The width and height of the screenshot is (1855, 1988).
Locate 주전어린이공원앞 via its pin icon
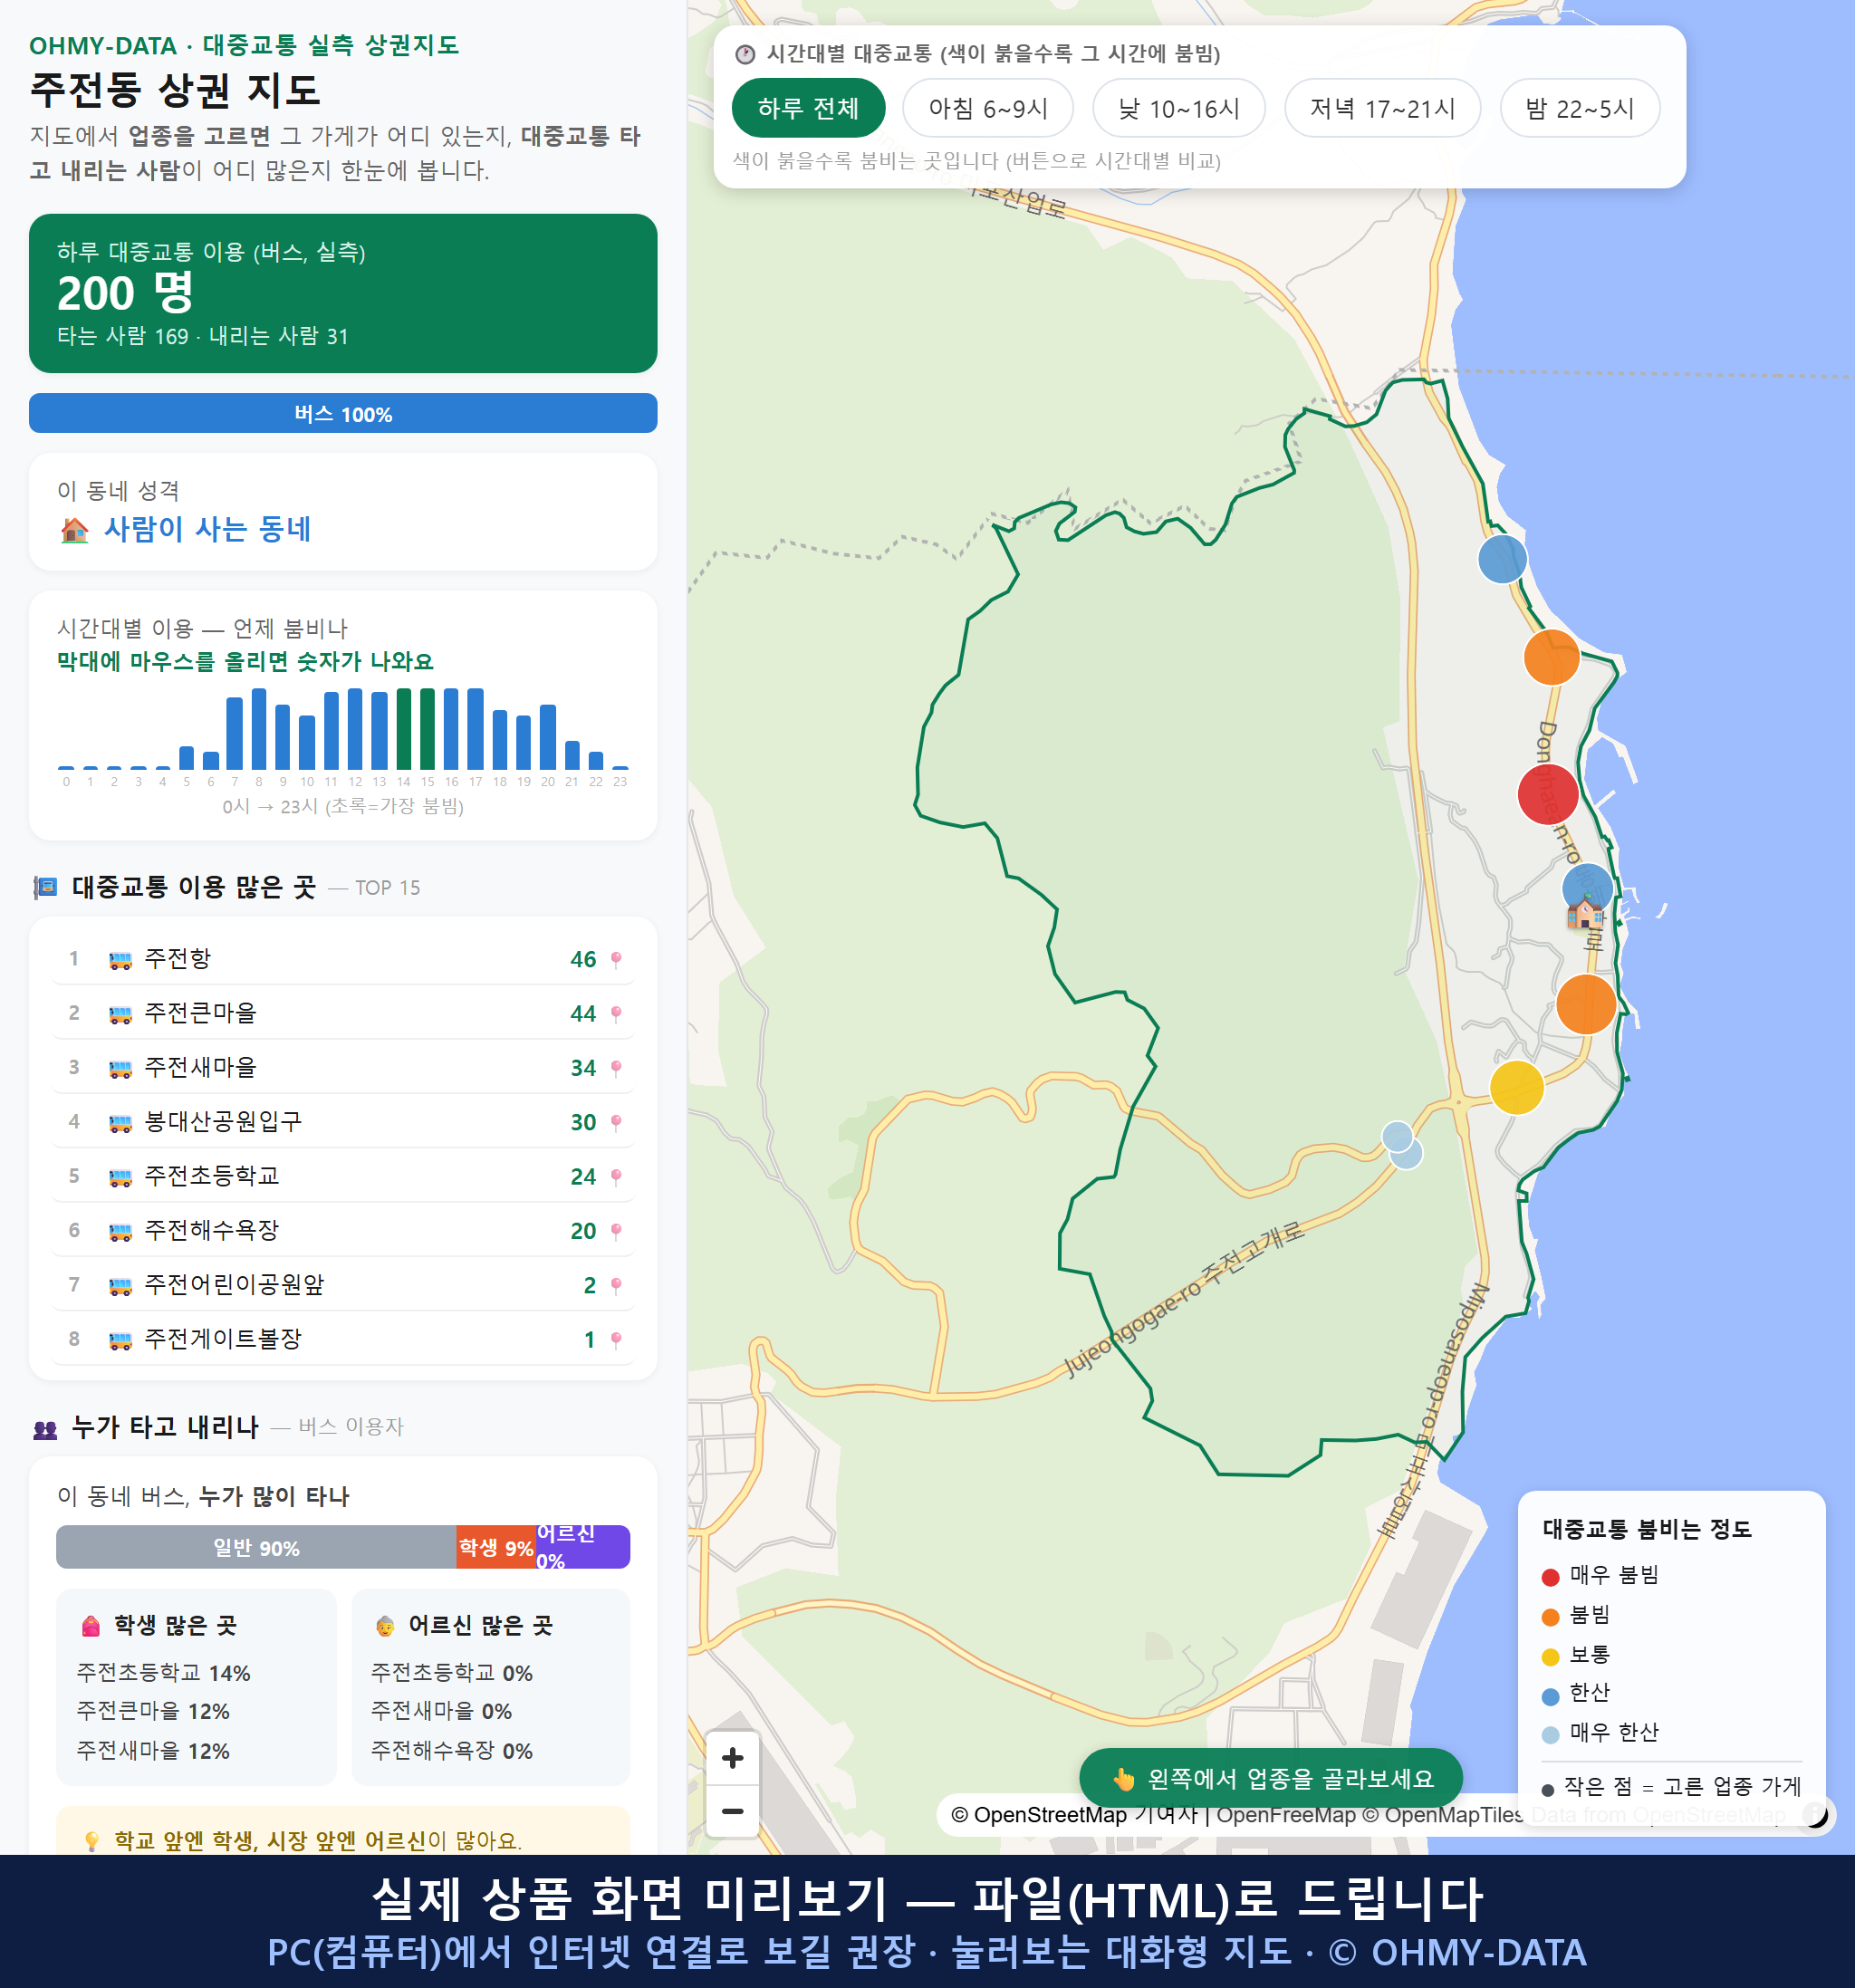point(616,1285)
